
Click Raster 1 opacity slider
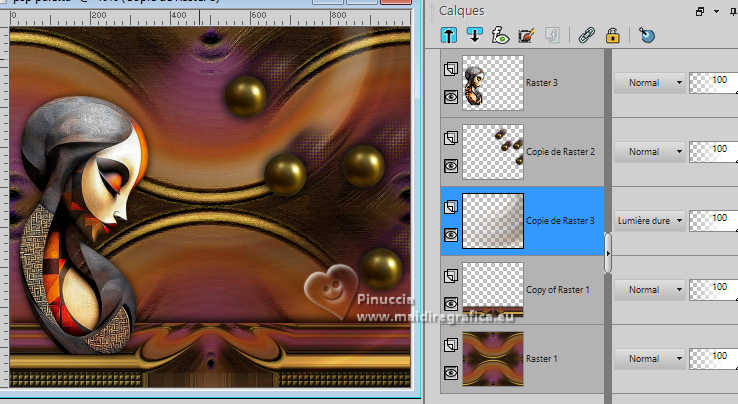[x=713, y=358]
